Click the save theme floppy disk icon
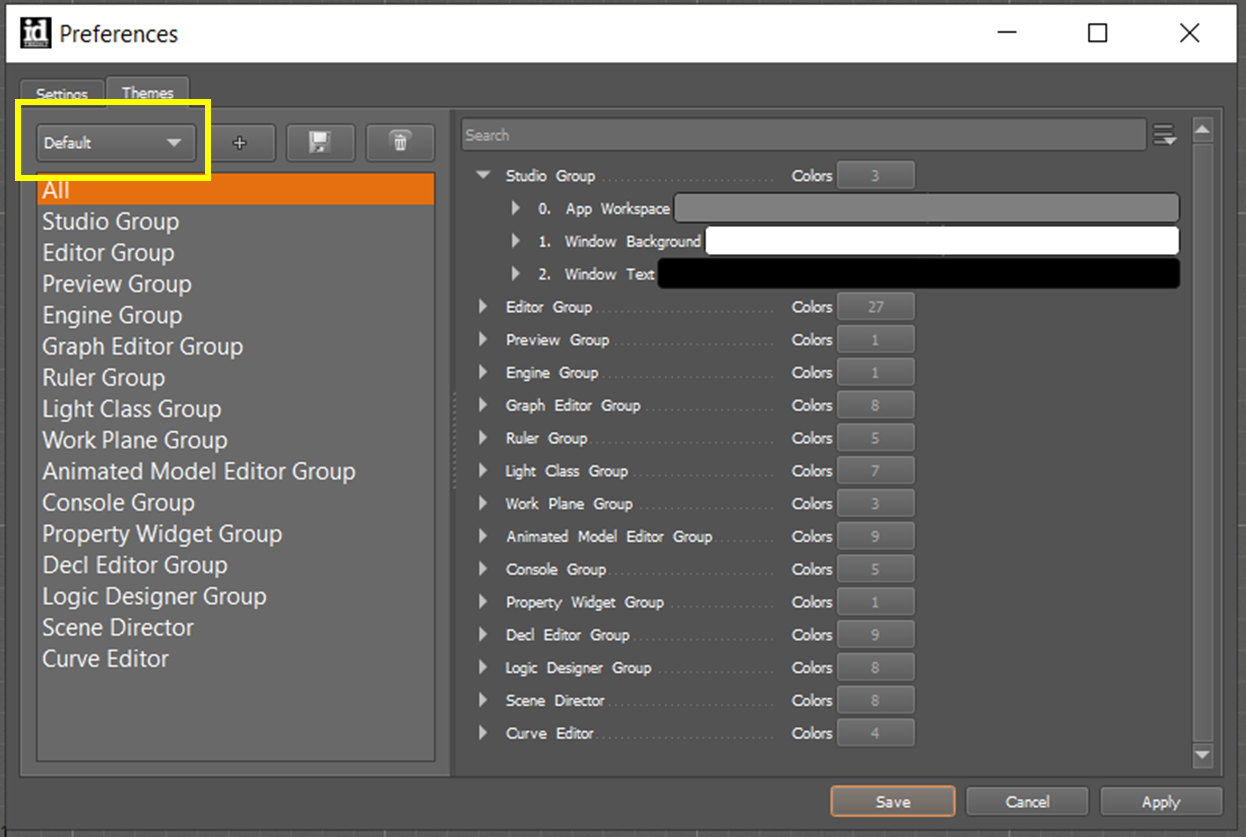 [320, 143]
